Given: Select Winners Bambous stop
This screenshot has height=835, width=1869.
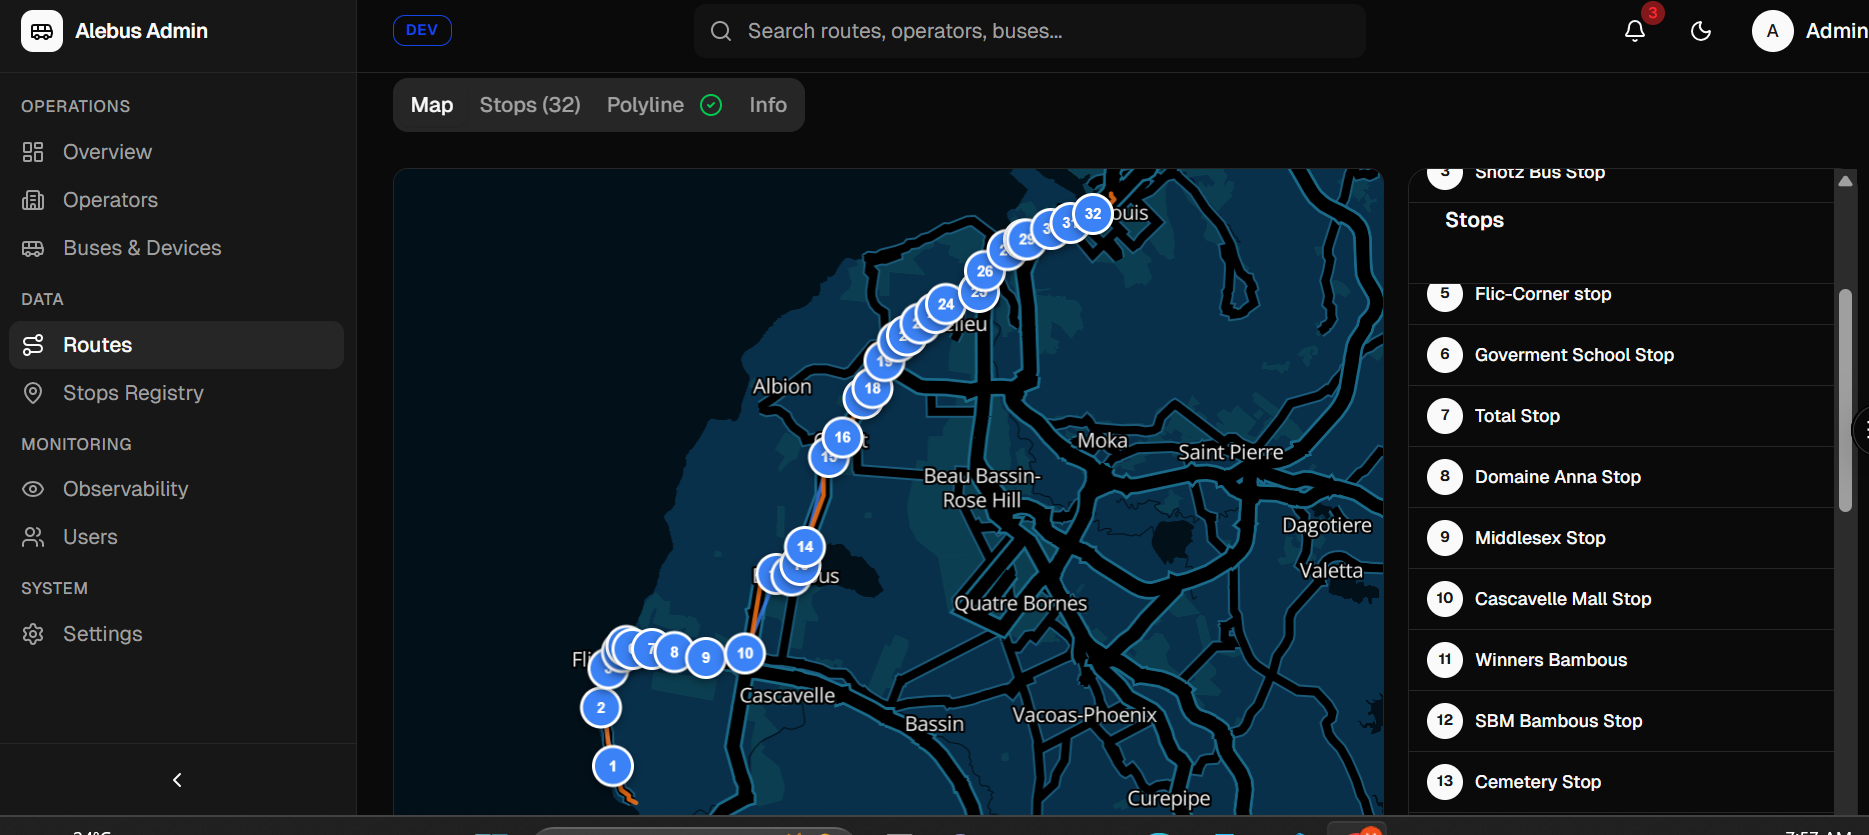Looking at the screenshot, I should [1621, 660].
